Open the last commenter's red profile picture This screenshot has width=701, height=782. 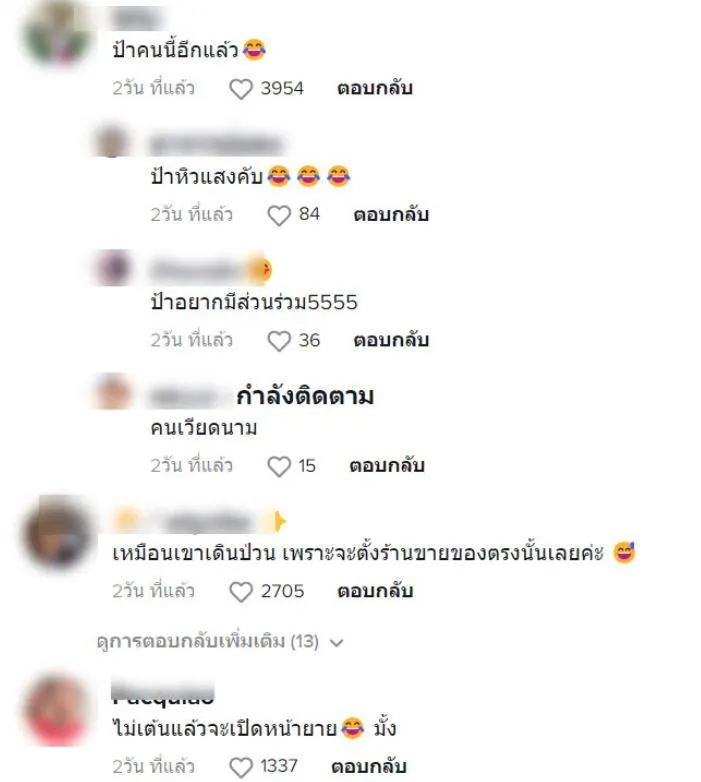pos(58,710)
